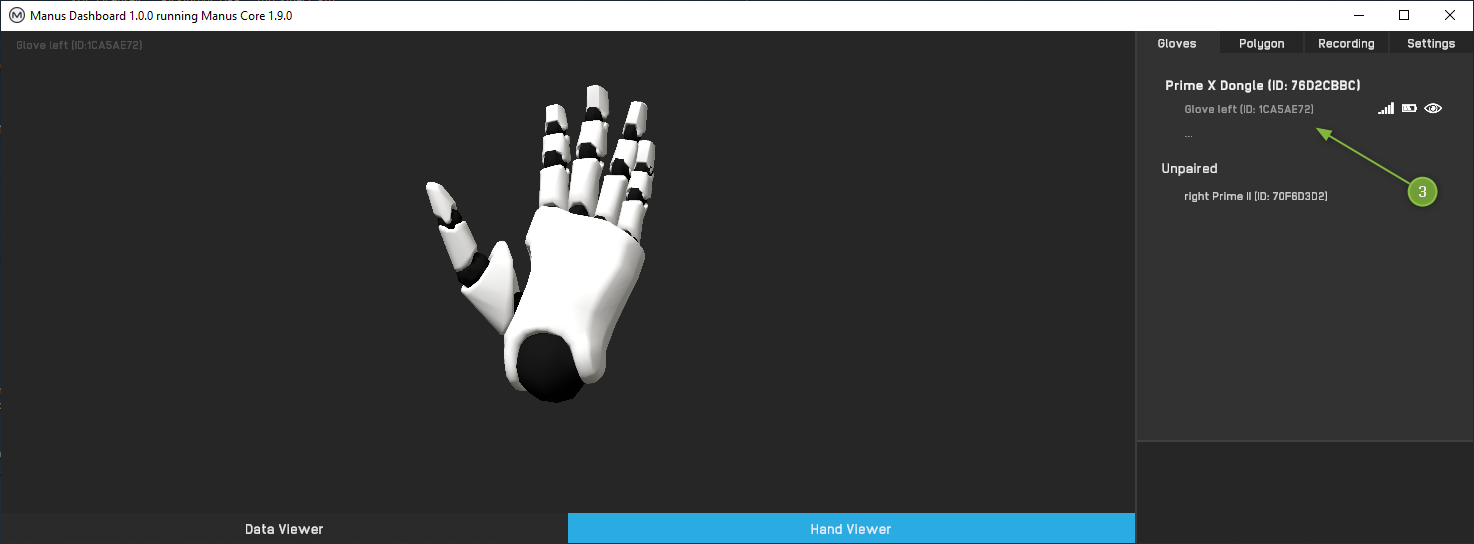This screenshot has height=544, width=1474.
Task: Click the empty '...' slot under the dongle
Action: click(x=1188, y=134)
